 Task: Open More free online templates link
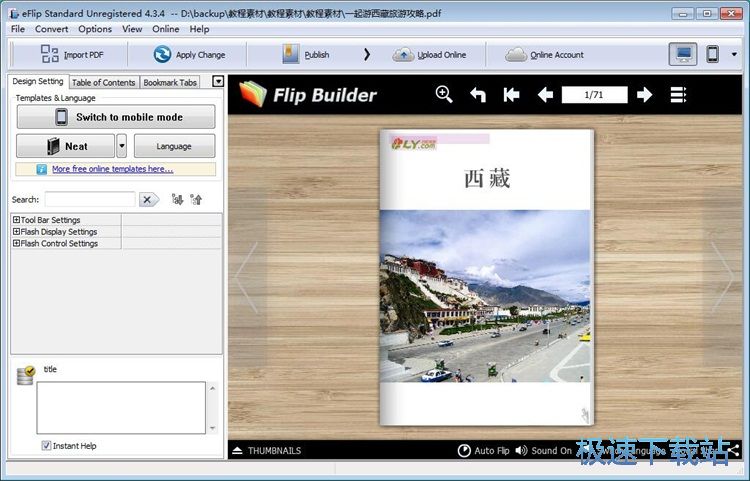click(x=112, y=170)
